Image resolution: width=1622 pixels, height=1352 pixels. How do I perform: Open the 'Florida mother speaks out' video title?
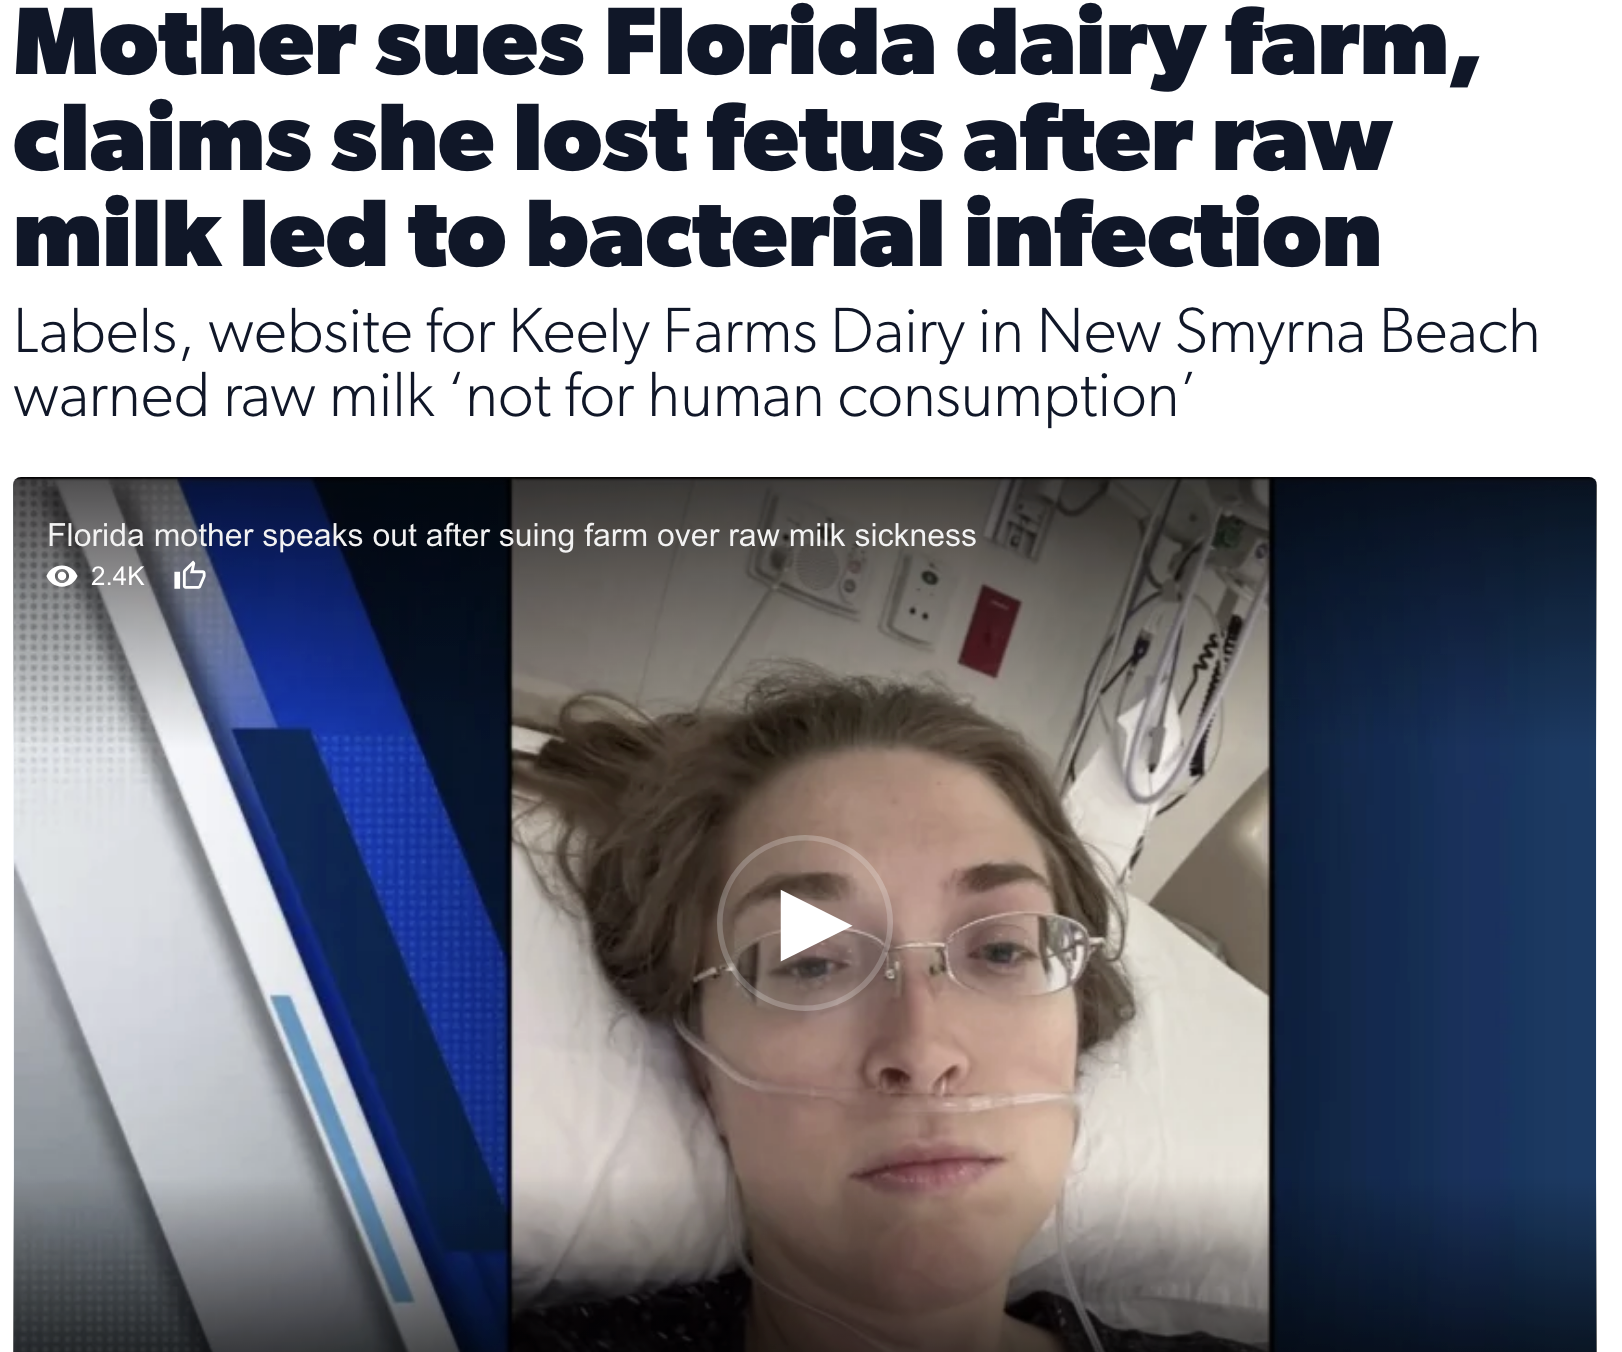(x=511, y=535)
